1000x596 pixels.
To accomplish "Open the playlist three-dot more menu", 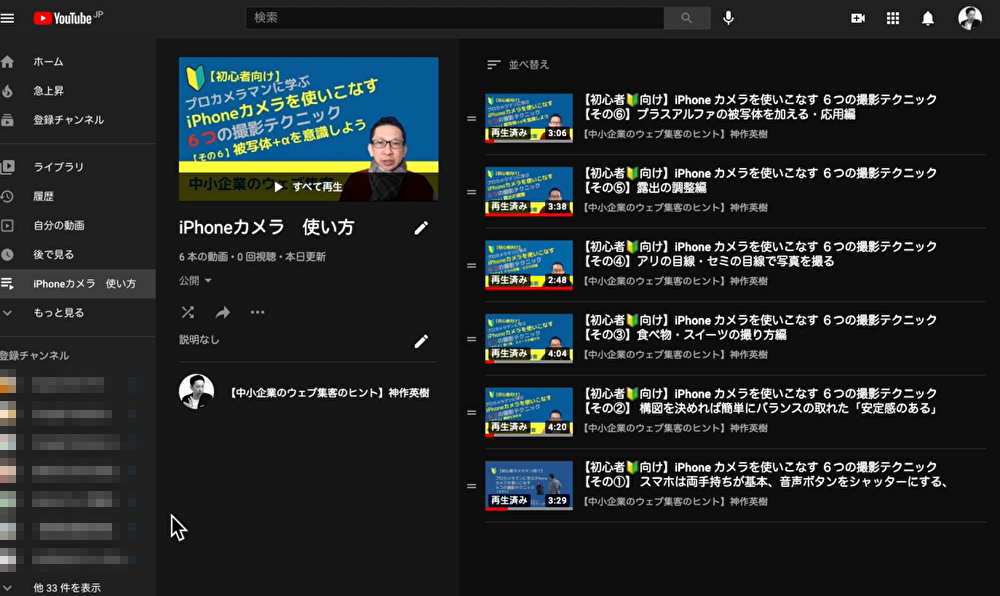I will click(x=257, y=312).
